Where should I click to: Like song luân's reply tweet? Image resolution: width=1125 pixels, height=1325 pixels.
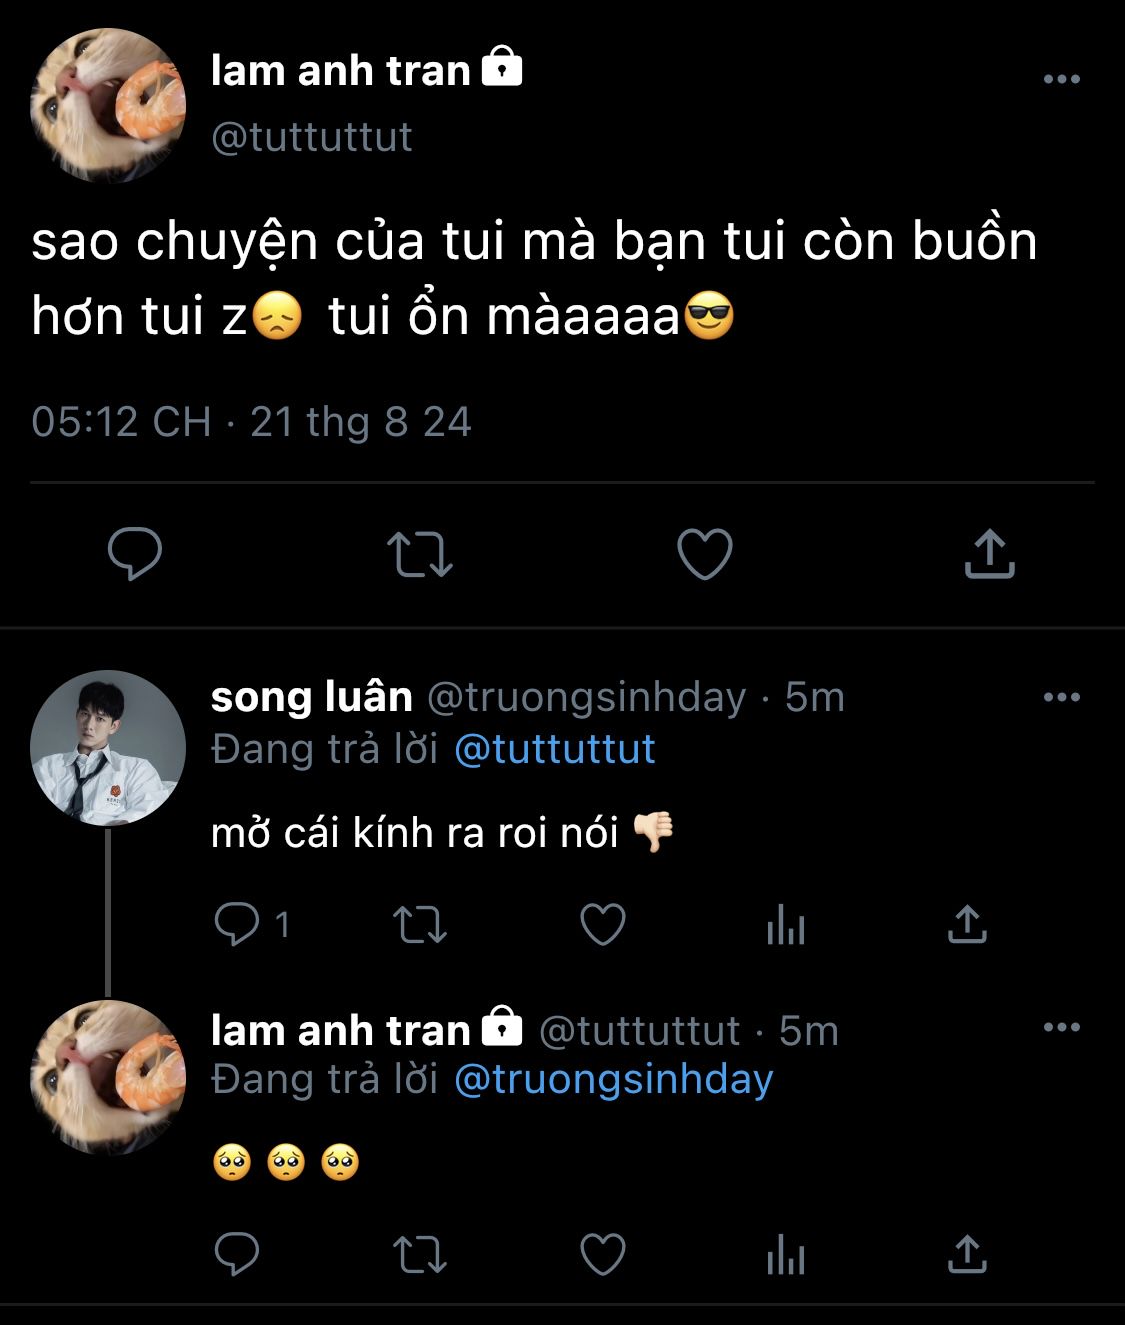point(603,925)
